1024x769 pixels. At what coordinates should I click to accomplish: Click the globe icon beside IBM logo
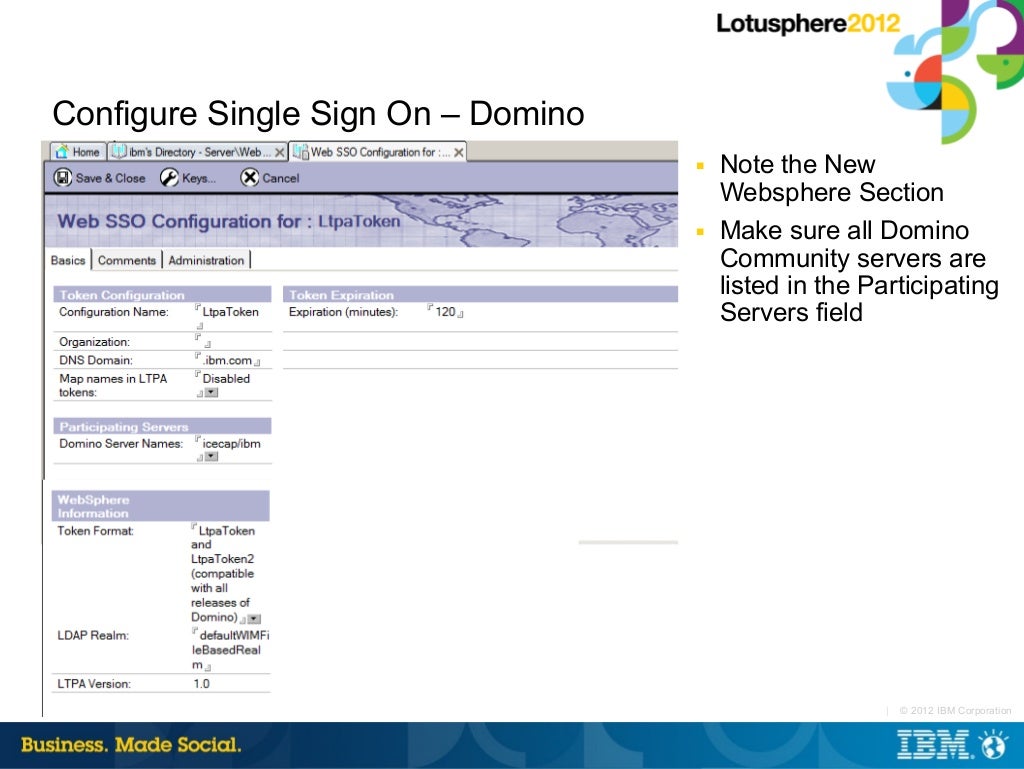coord(994,744)
